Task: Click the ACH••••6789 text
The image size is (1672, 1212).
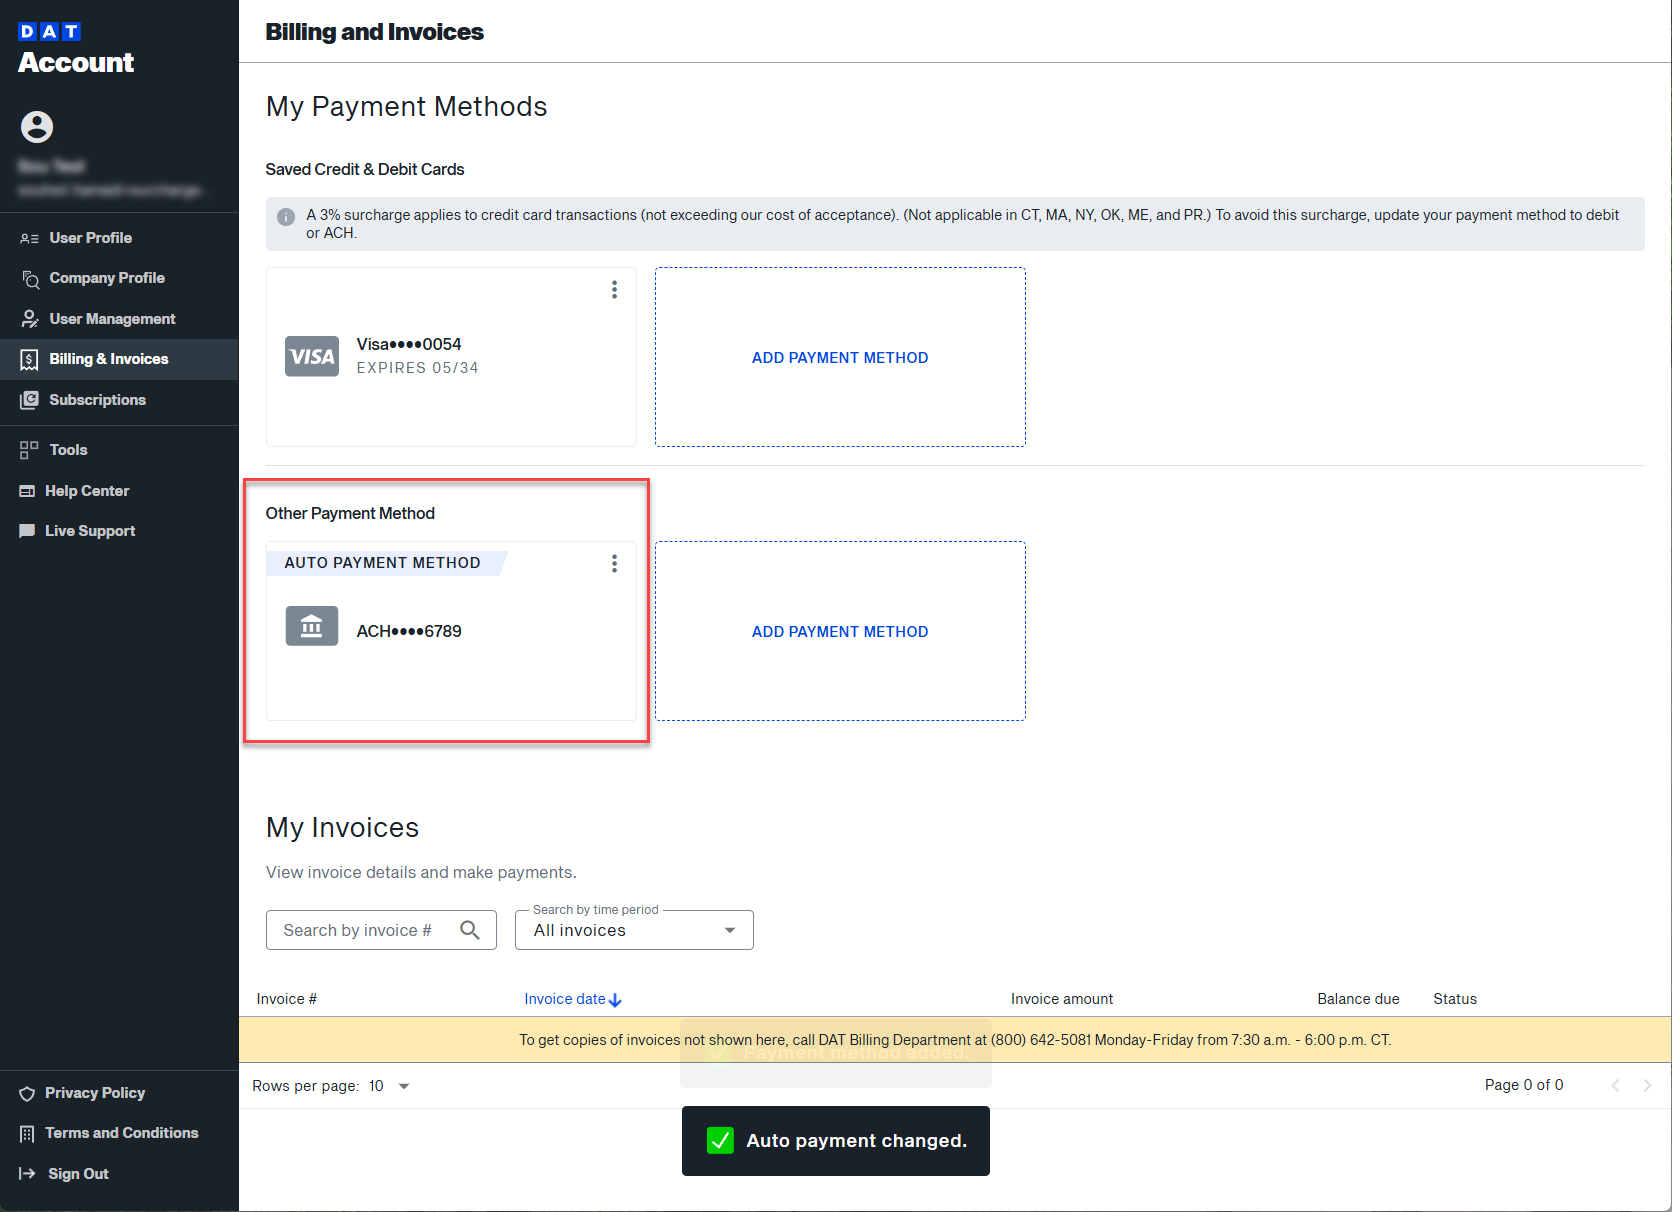Action: (x=409, y=631)
